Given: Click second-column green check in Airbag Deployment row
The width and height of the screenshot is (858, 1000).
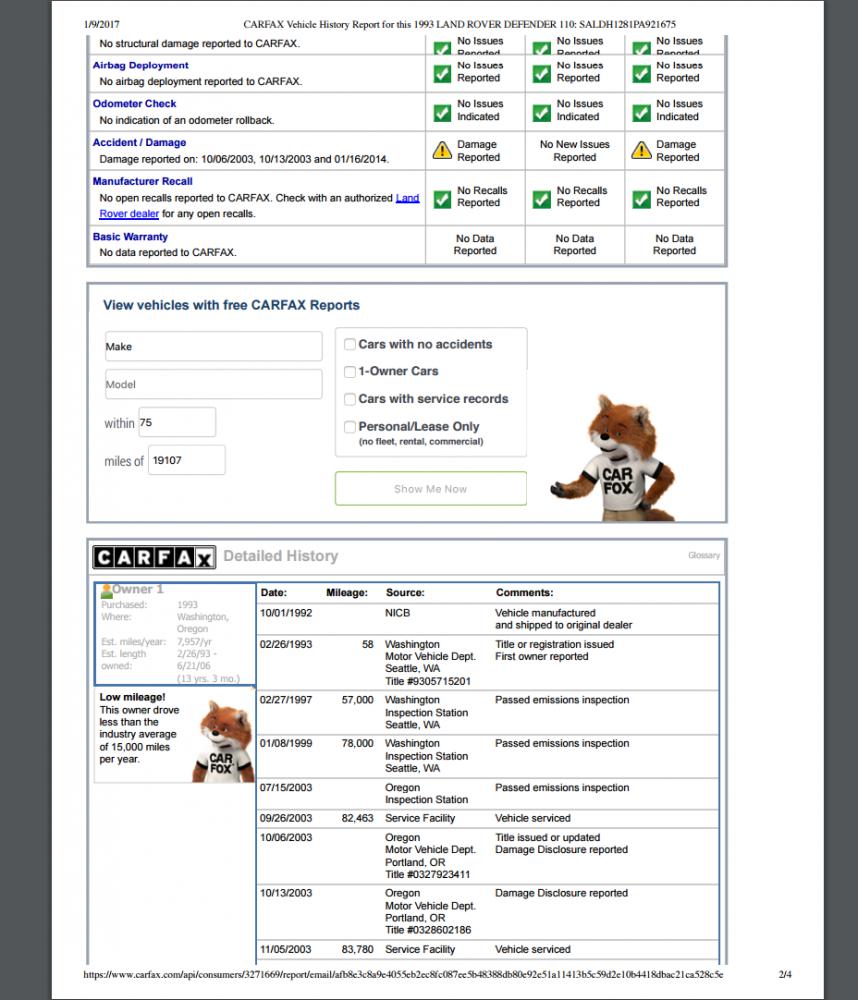Looking at the screenshot, I should click(x=542, y=74).
